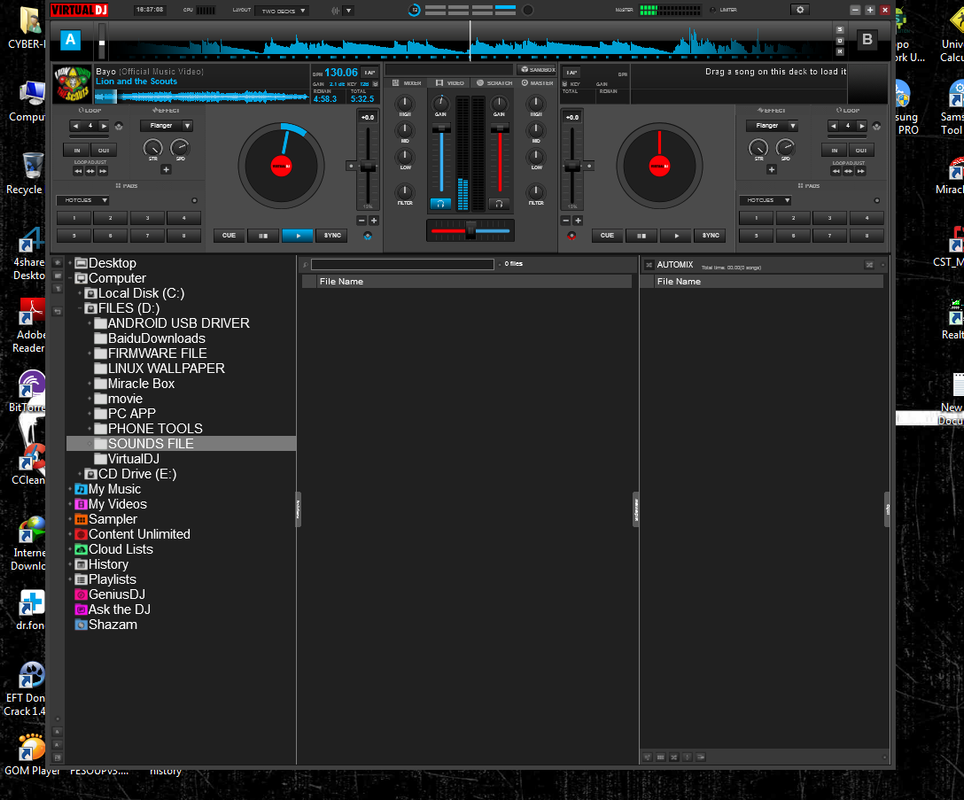Open the VirtualDJ folder in tree

133,459
